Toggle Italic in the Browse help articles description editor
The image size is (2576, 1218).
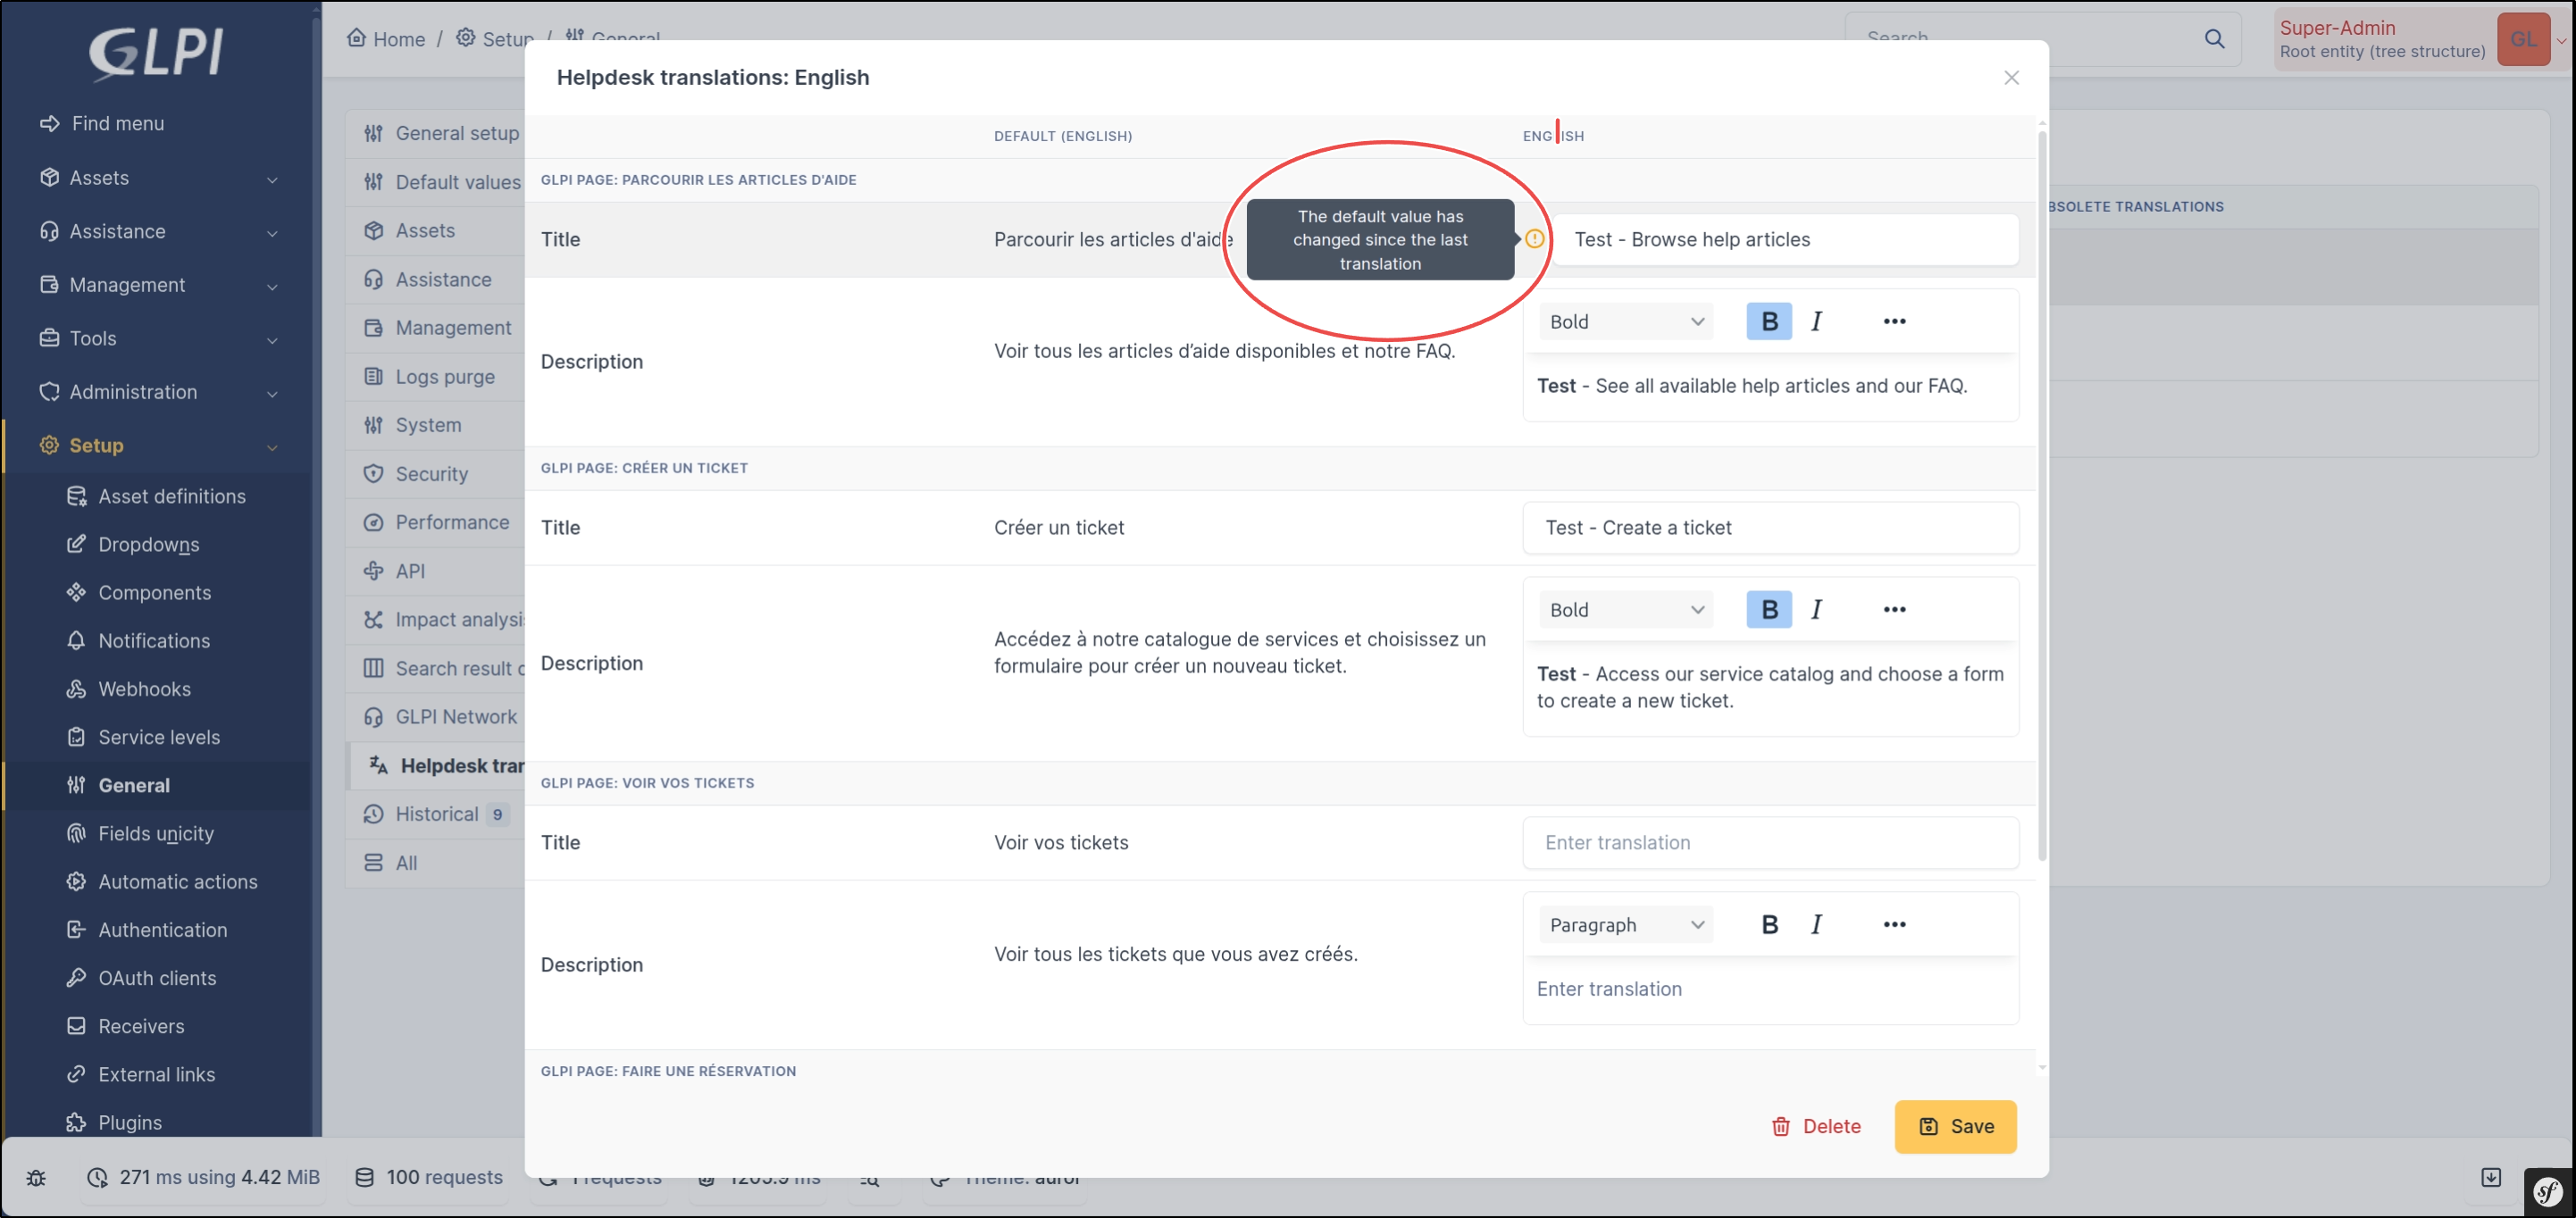[1816, 321]
